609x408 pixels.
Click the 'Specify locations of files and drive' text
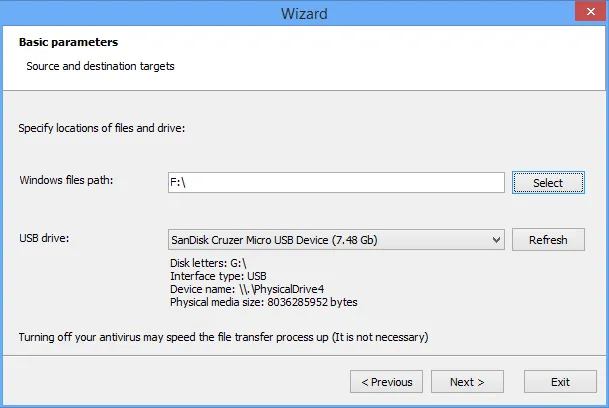point(102,128)
